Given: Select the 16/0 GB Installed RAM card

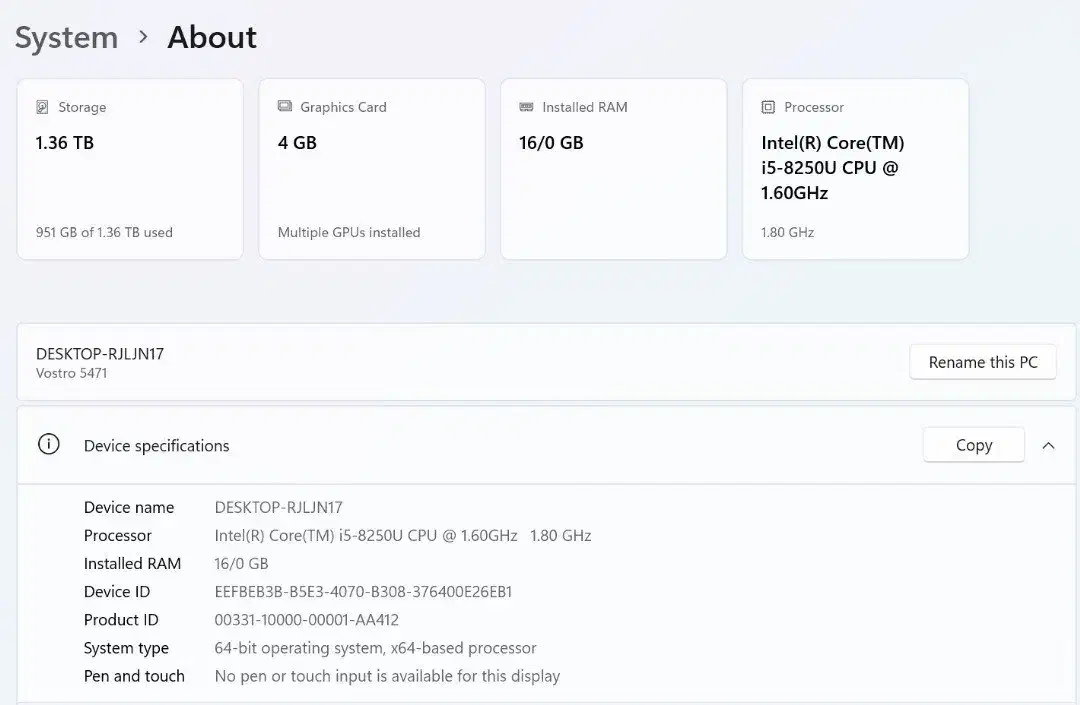Looking at the screenshot, I should pos(613,170).
